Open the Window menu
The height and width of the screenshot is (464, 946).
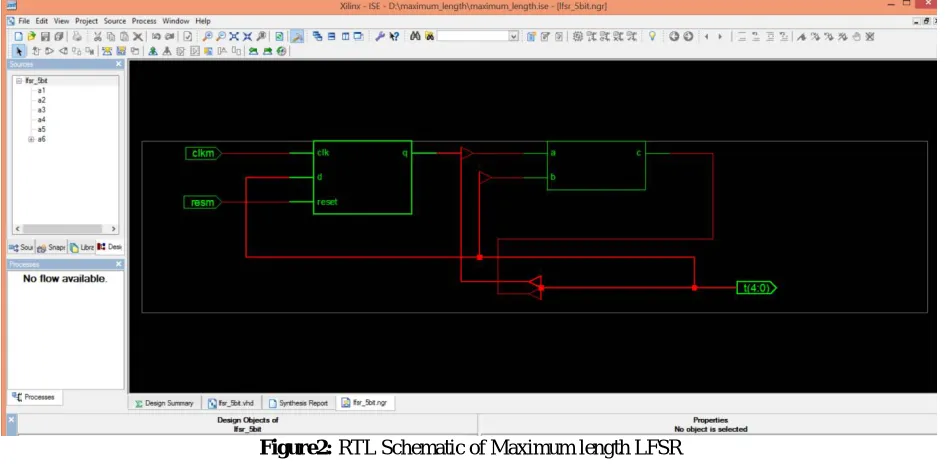click(176, 21)
